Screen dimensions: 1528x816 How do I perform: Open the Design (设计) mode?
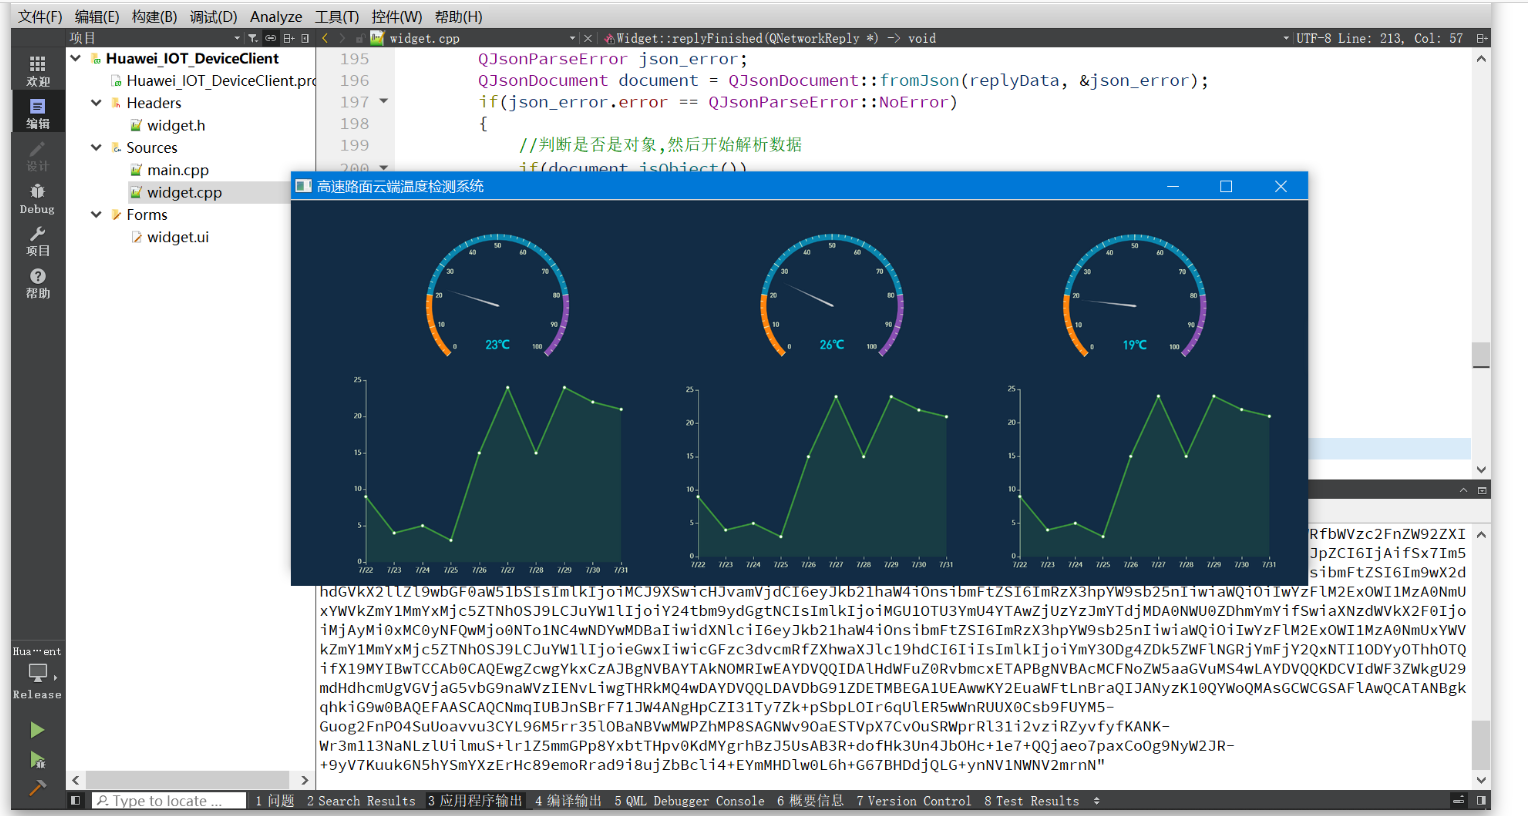[x=38, y=155]
